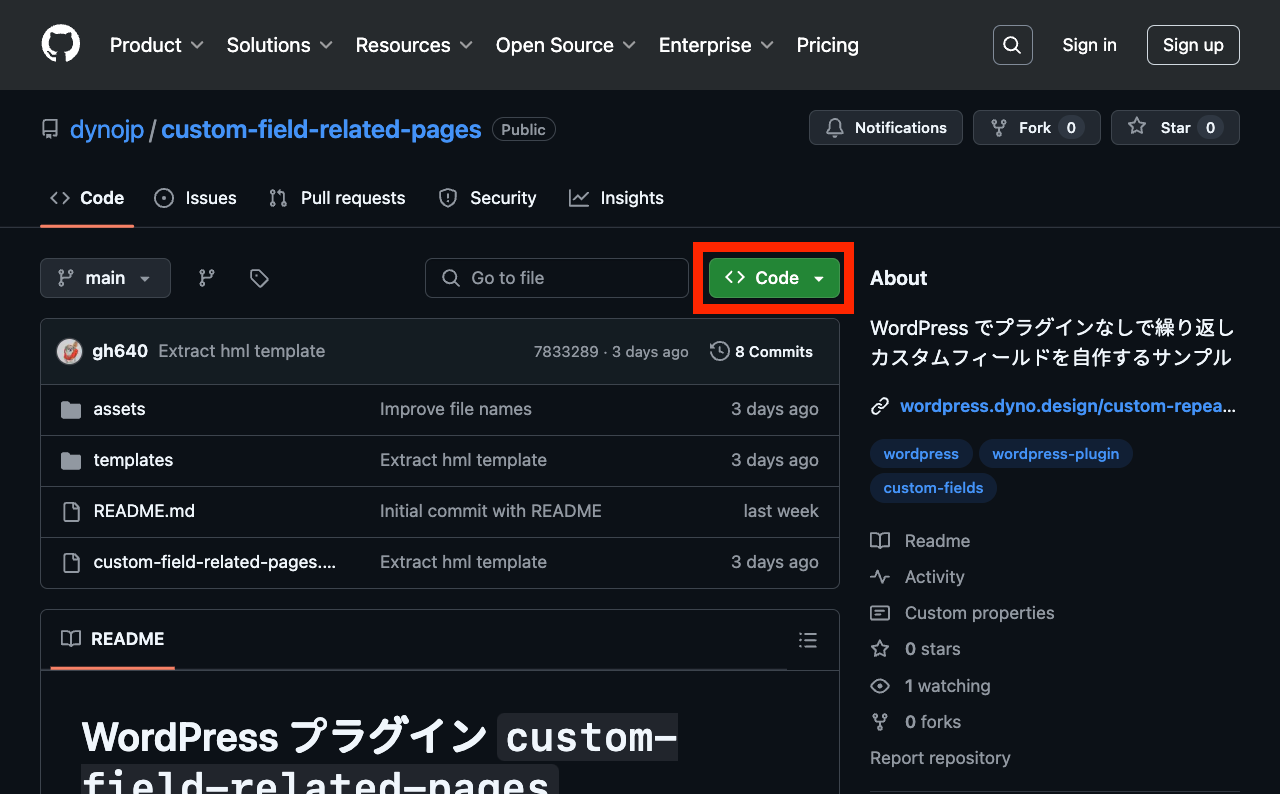Click the gh640 avatar image

point(69,351)
